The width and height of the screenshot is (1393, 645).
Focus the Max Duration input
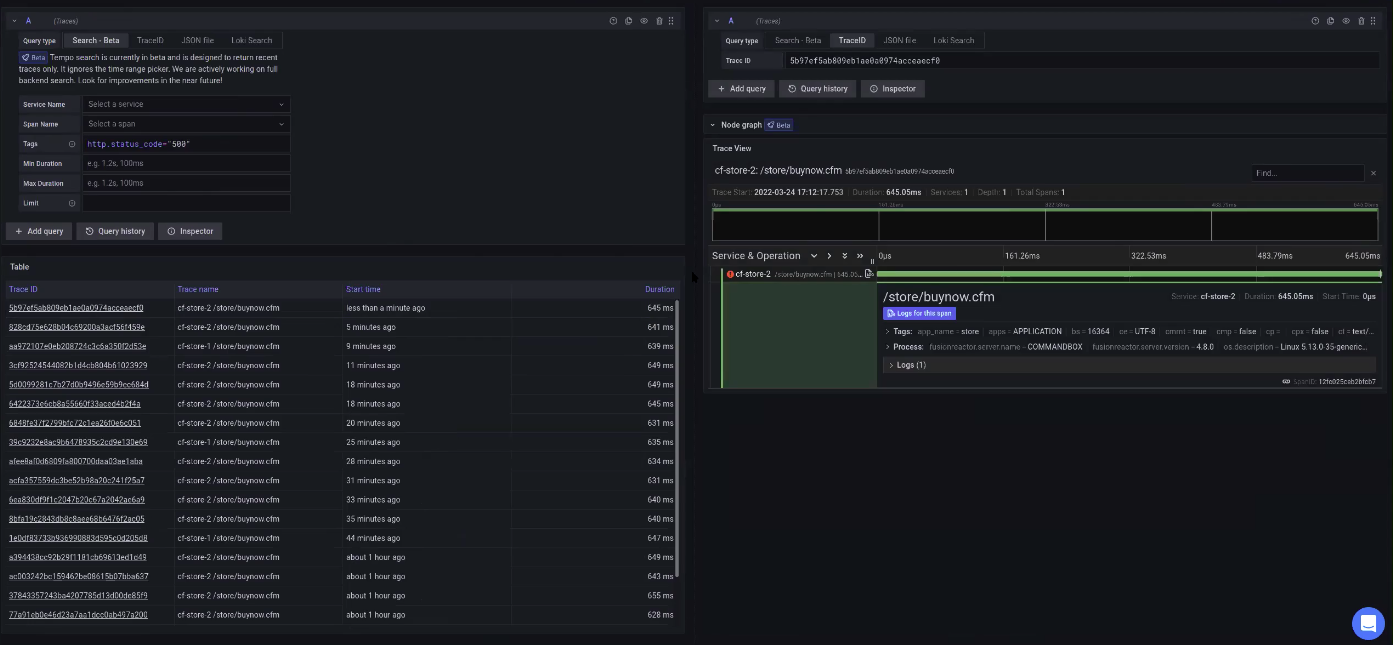click(186, 183)
